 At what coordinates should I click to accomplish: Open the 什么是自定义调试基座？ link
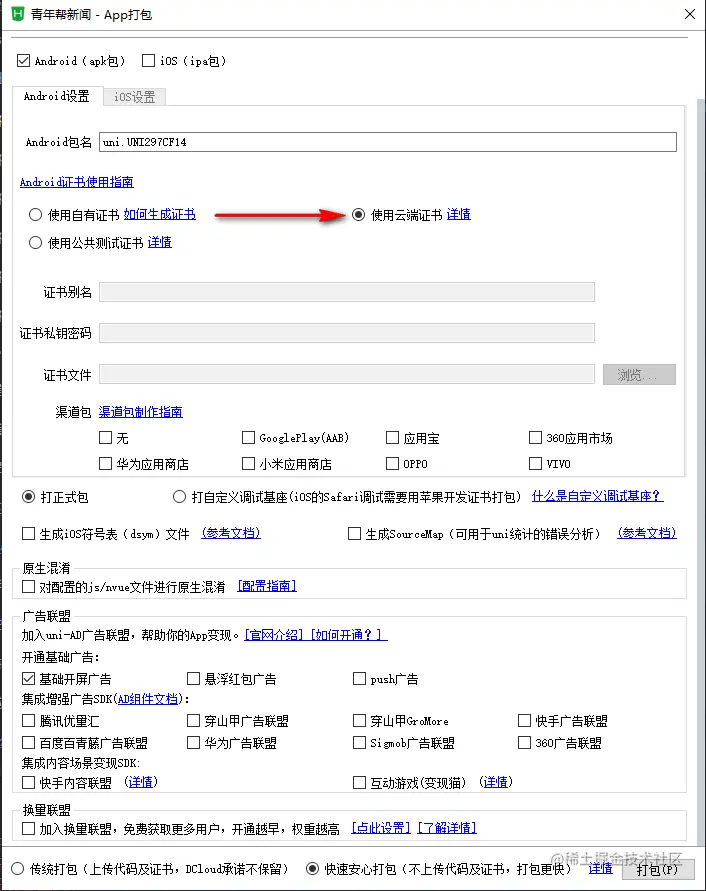point(597,496)
